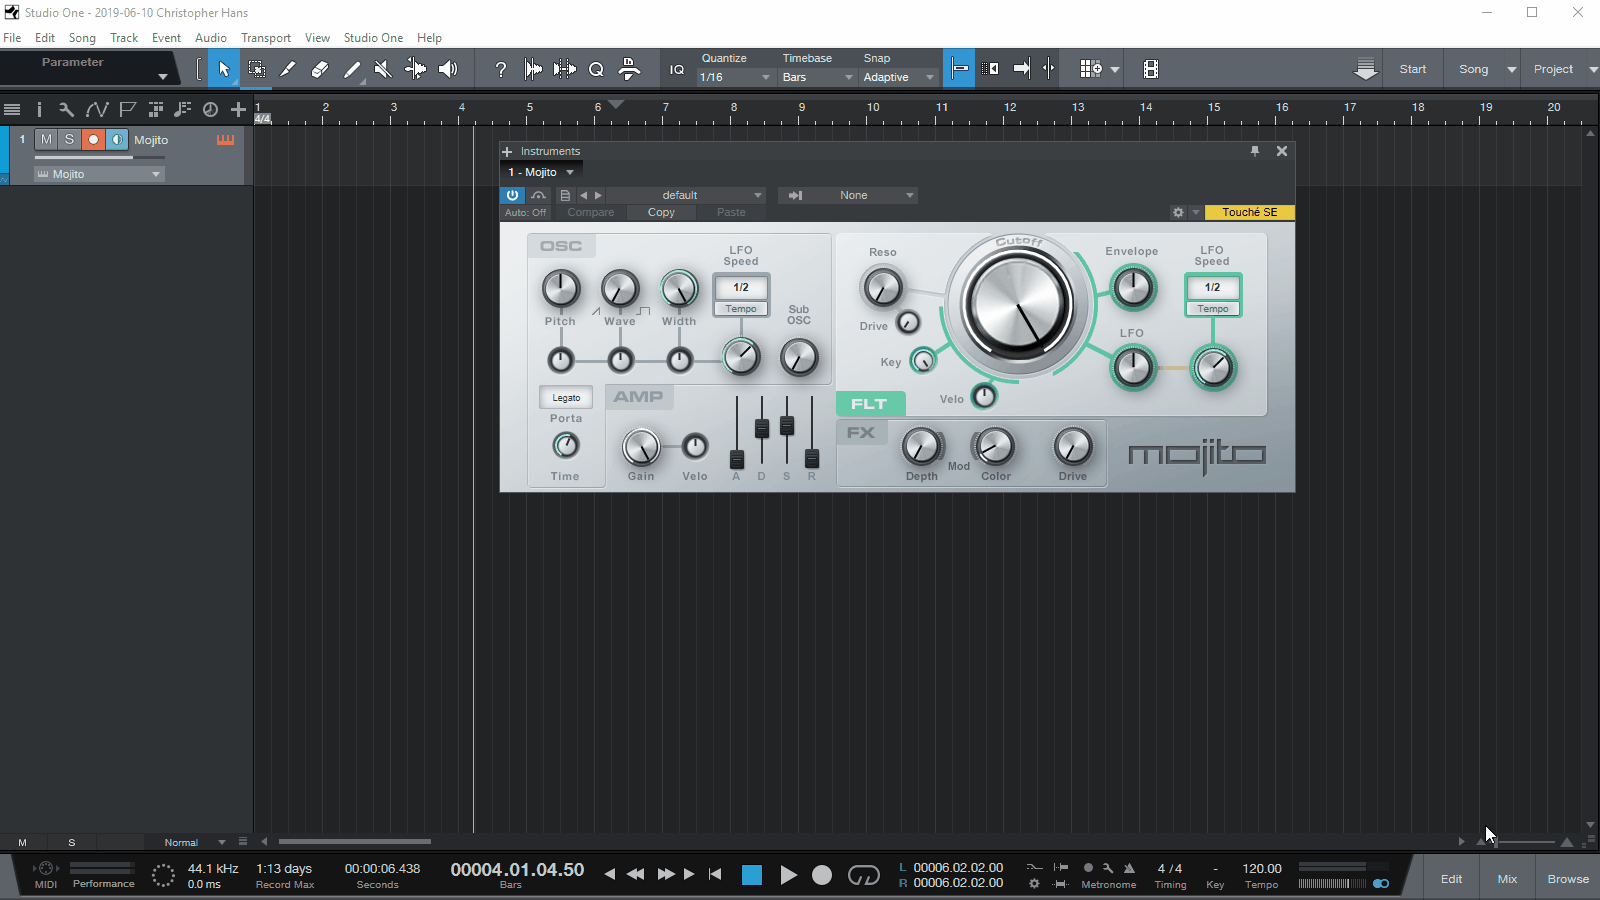Open the Transport menu
Image resolution: width=1600 pixels, height=900 pixels.
pyautogui.click(x=265, y=38)
